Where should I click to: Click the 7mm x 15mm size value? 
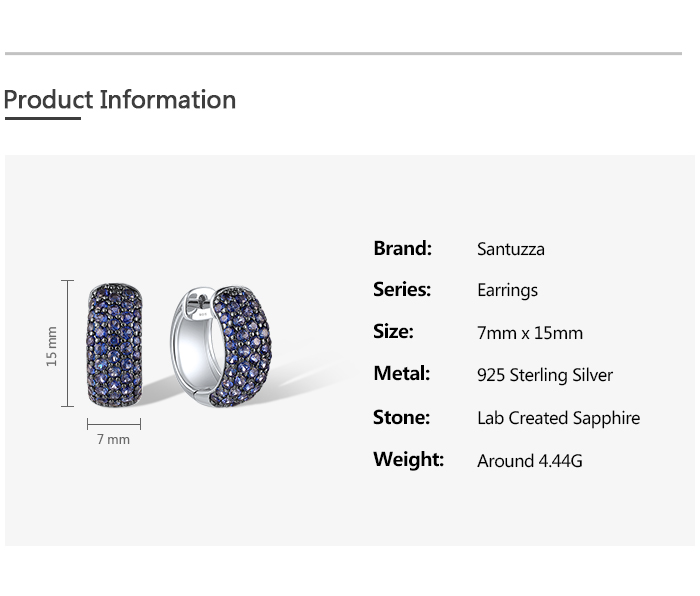530,333
